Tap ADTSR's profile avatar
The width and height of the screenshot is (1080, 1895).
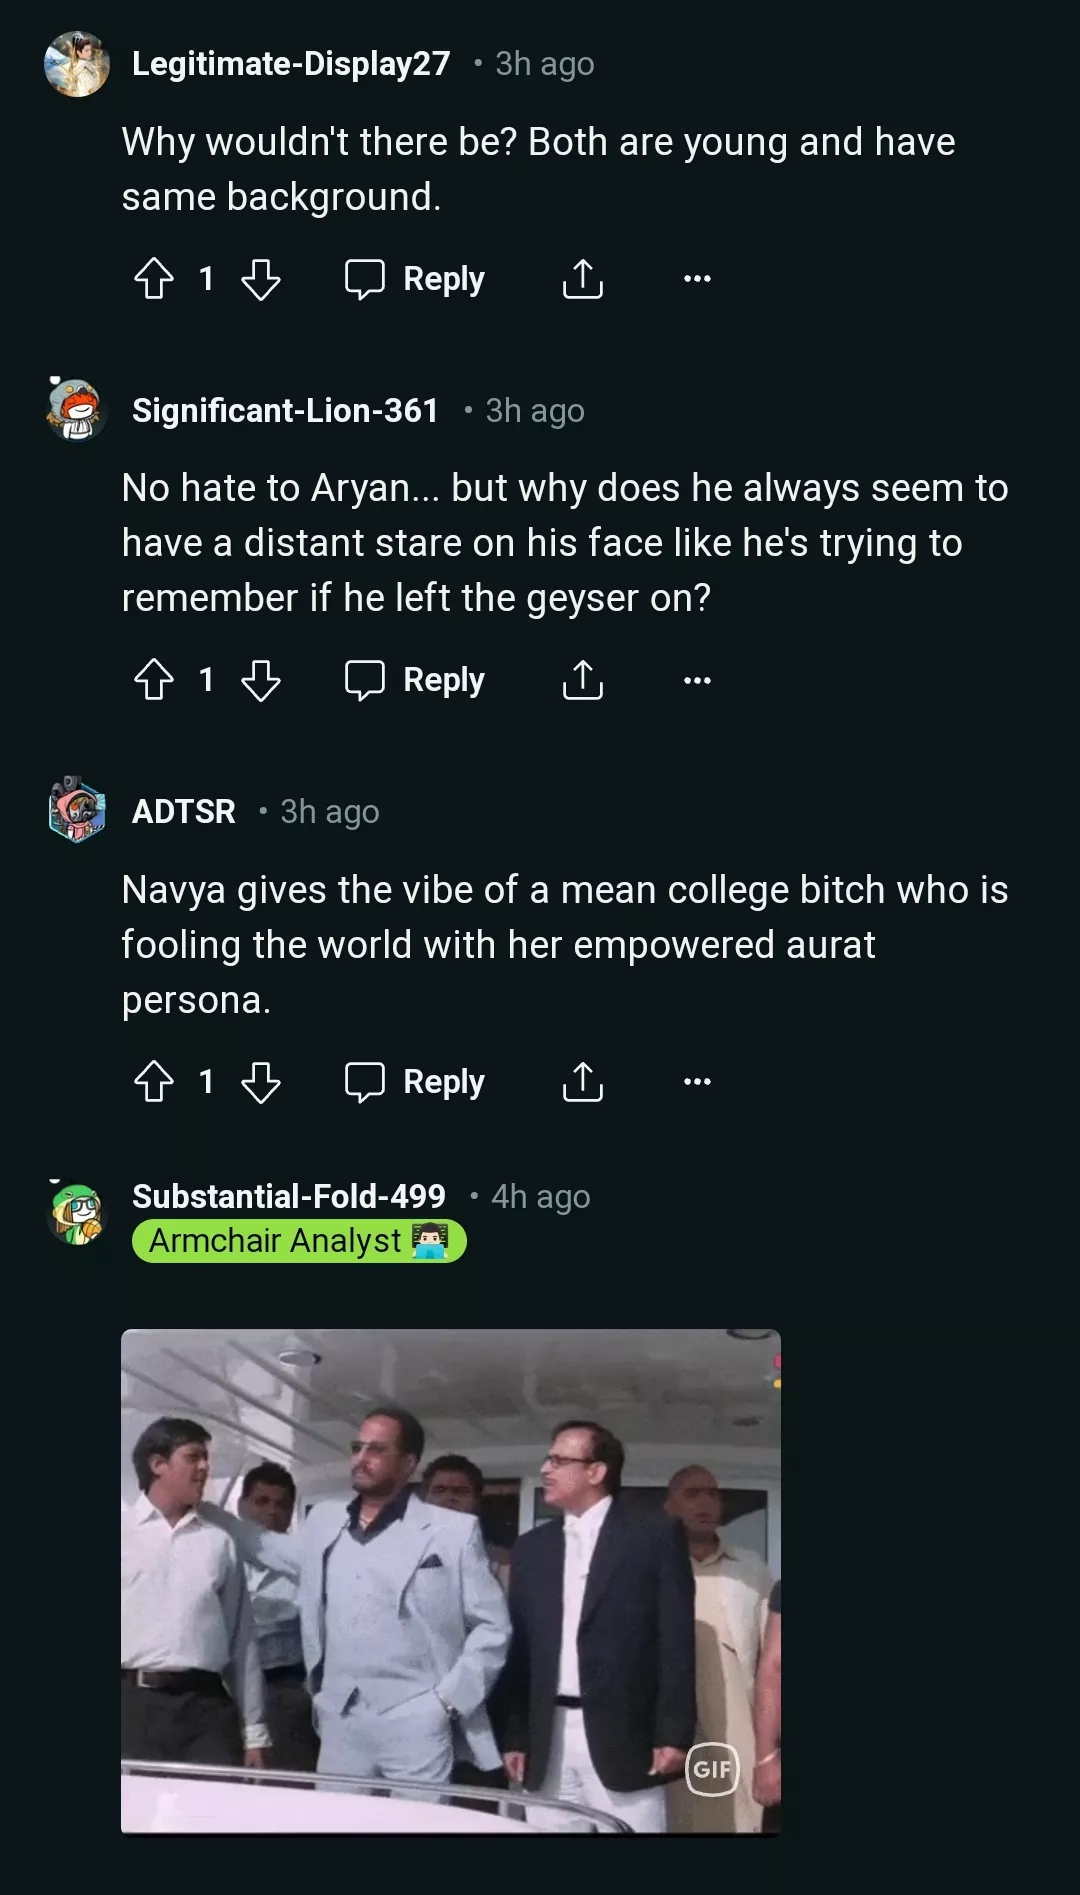(x=77, y=810)
